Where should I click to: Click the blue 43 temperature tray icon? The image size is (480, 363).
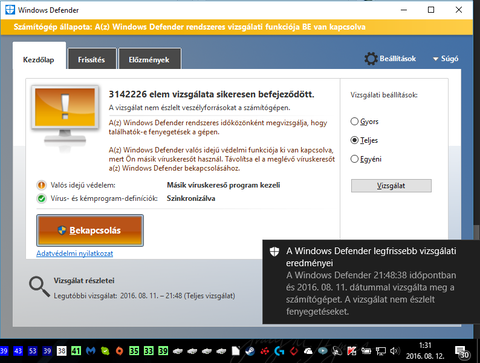click(18, 351)
